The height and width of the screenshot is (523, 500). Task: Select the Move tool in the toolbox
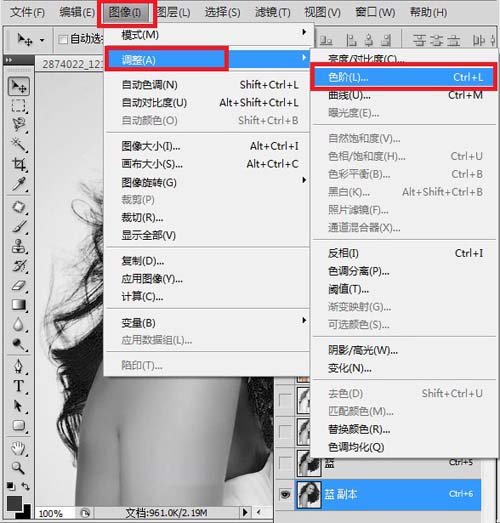click(19, 86)
